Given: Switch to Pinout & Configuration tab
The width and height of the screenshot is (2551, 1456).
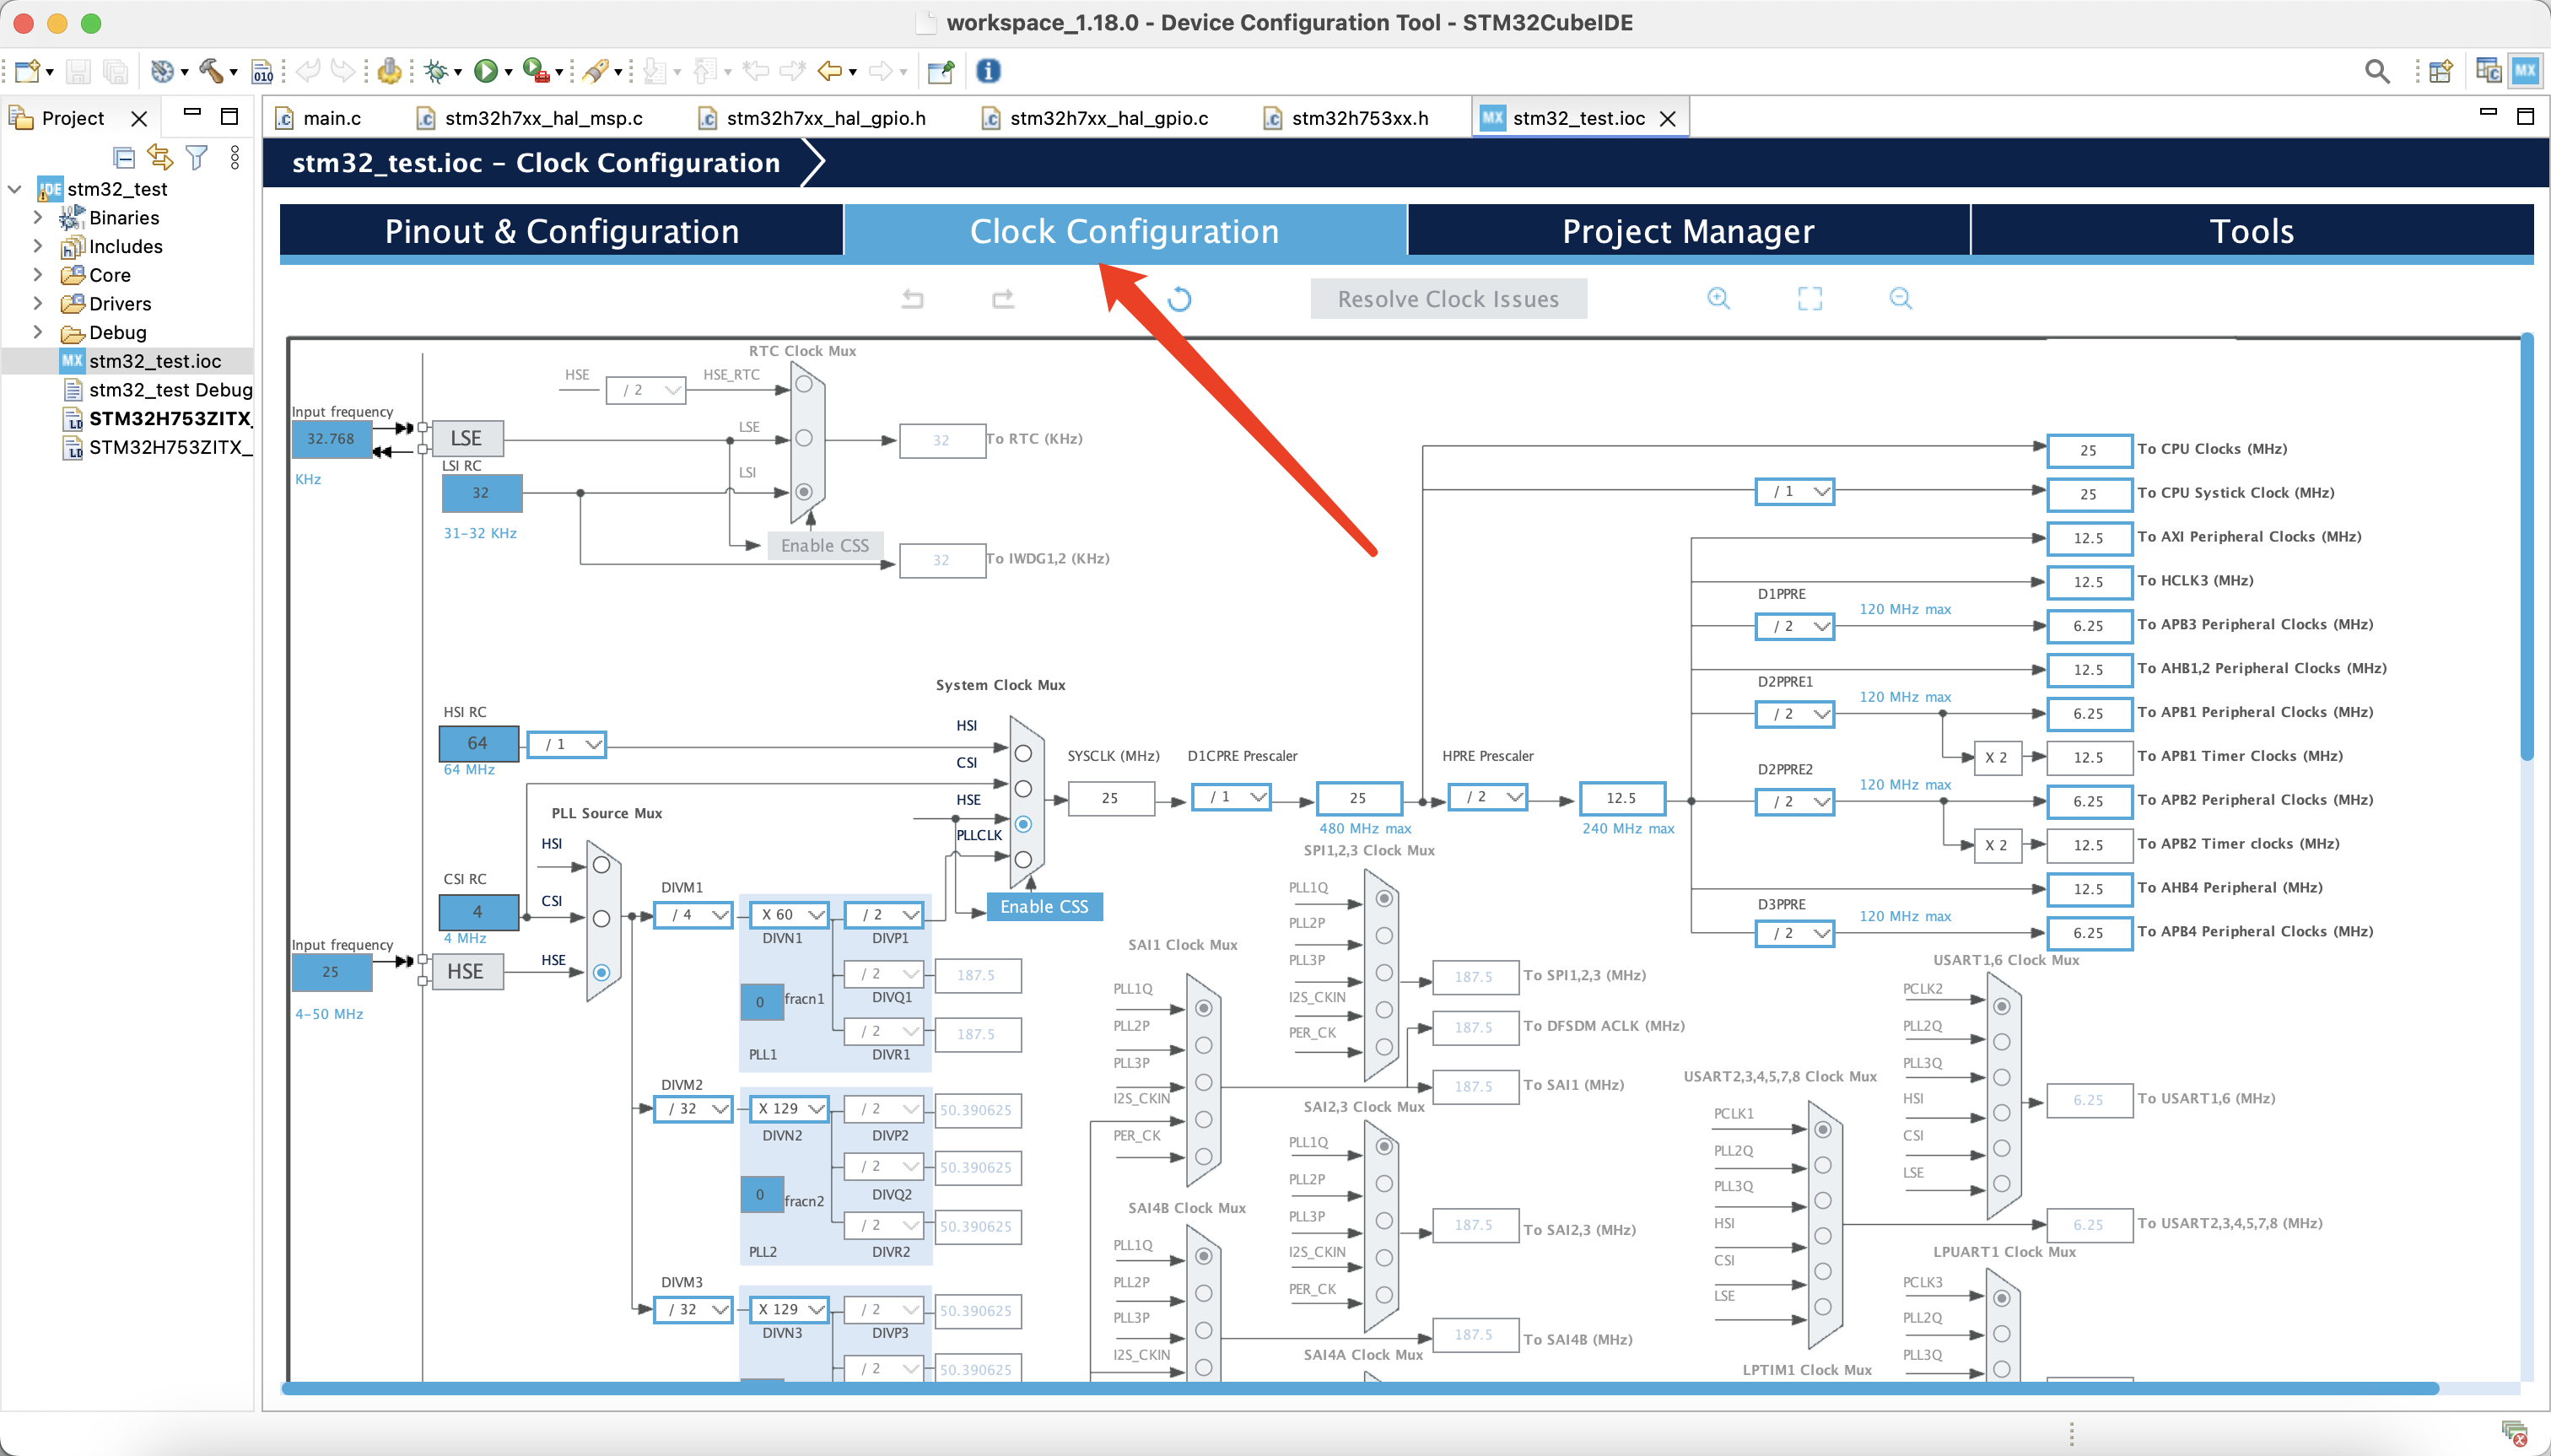Looking at the screenshot, I should point(562,232).
